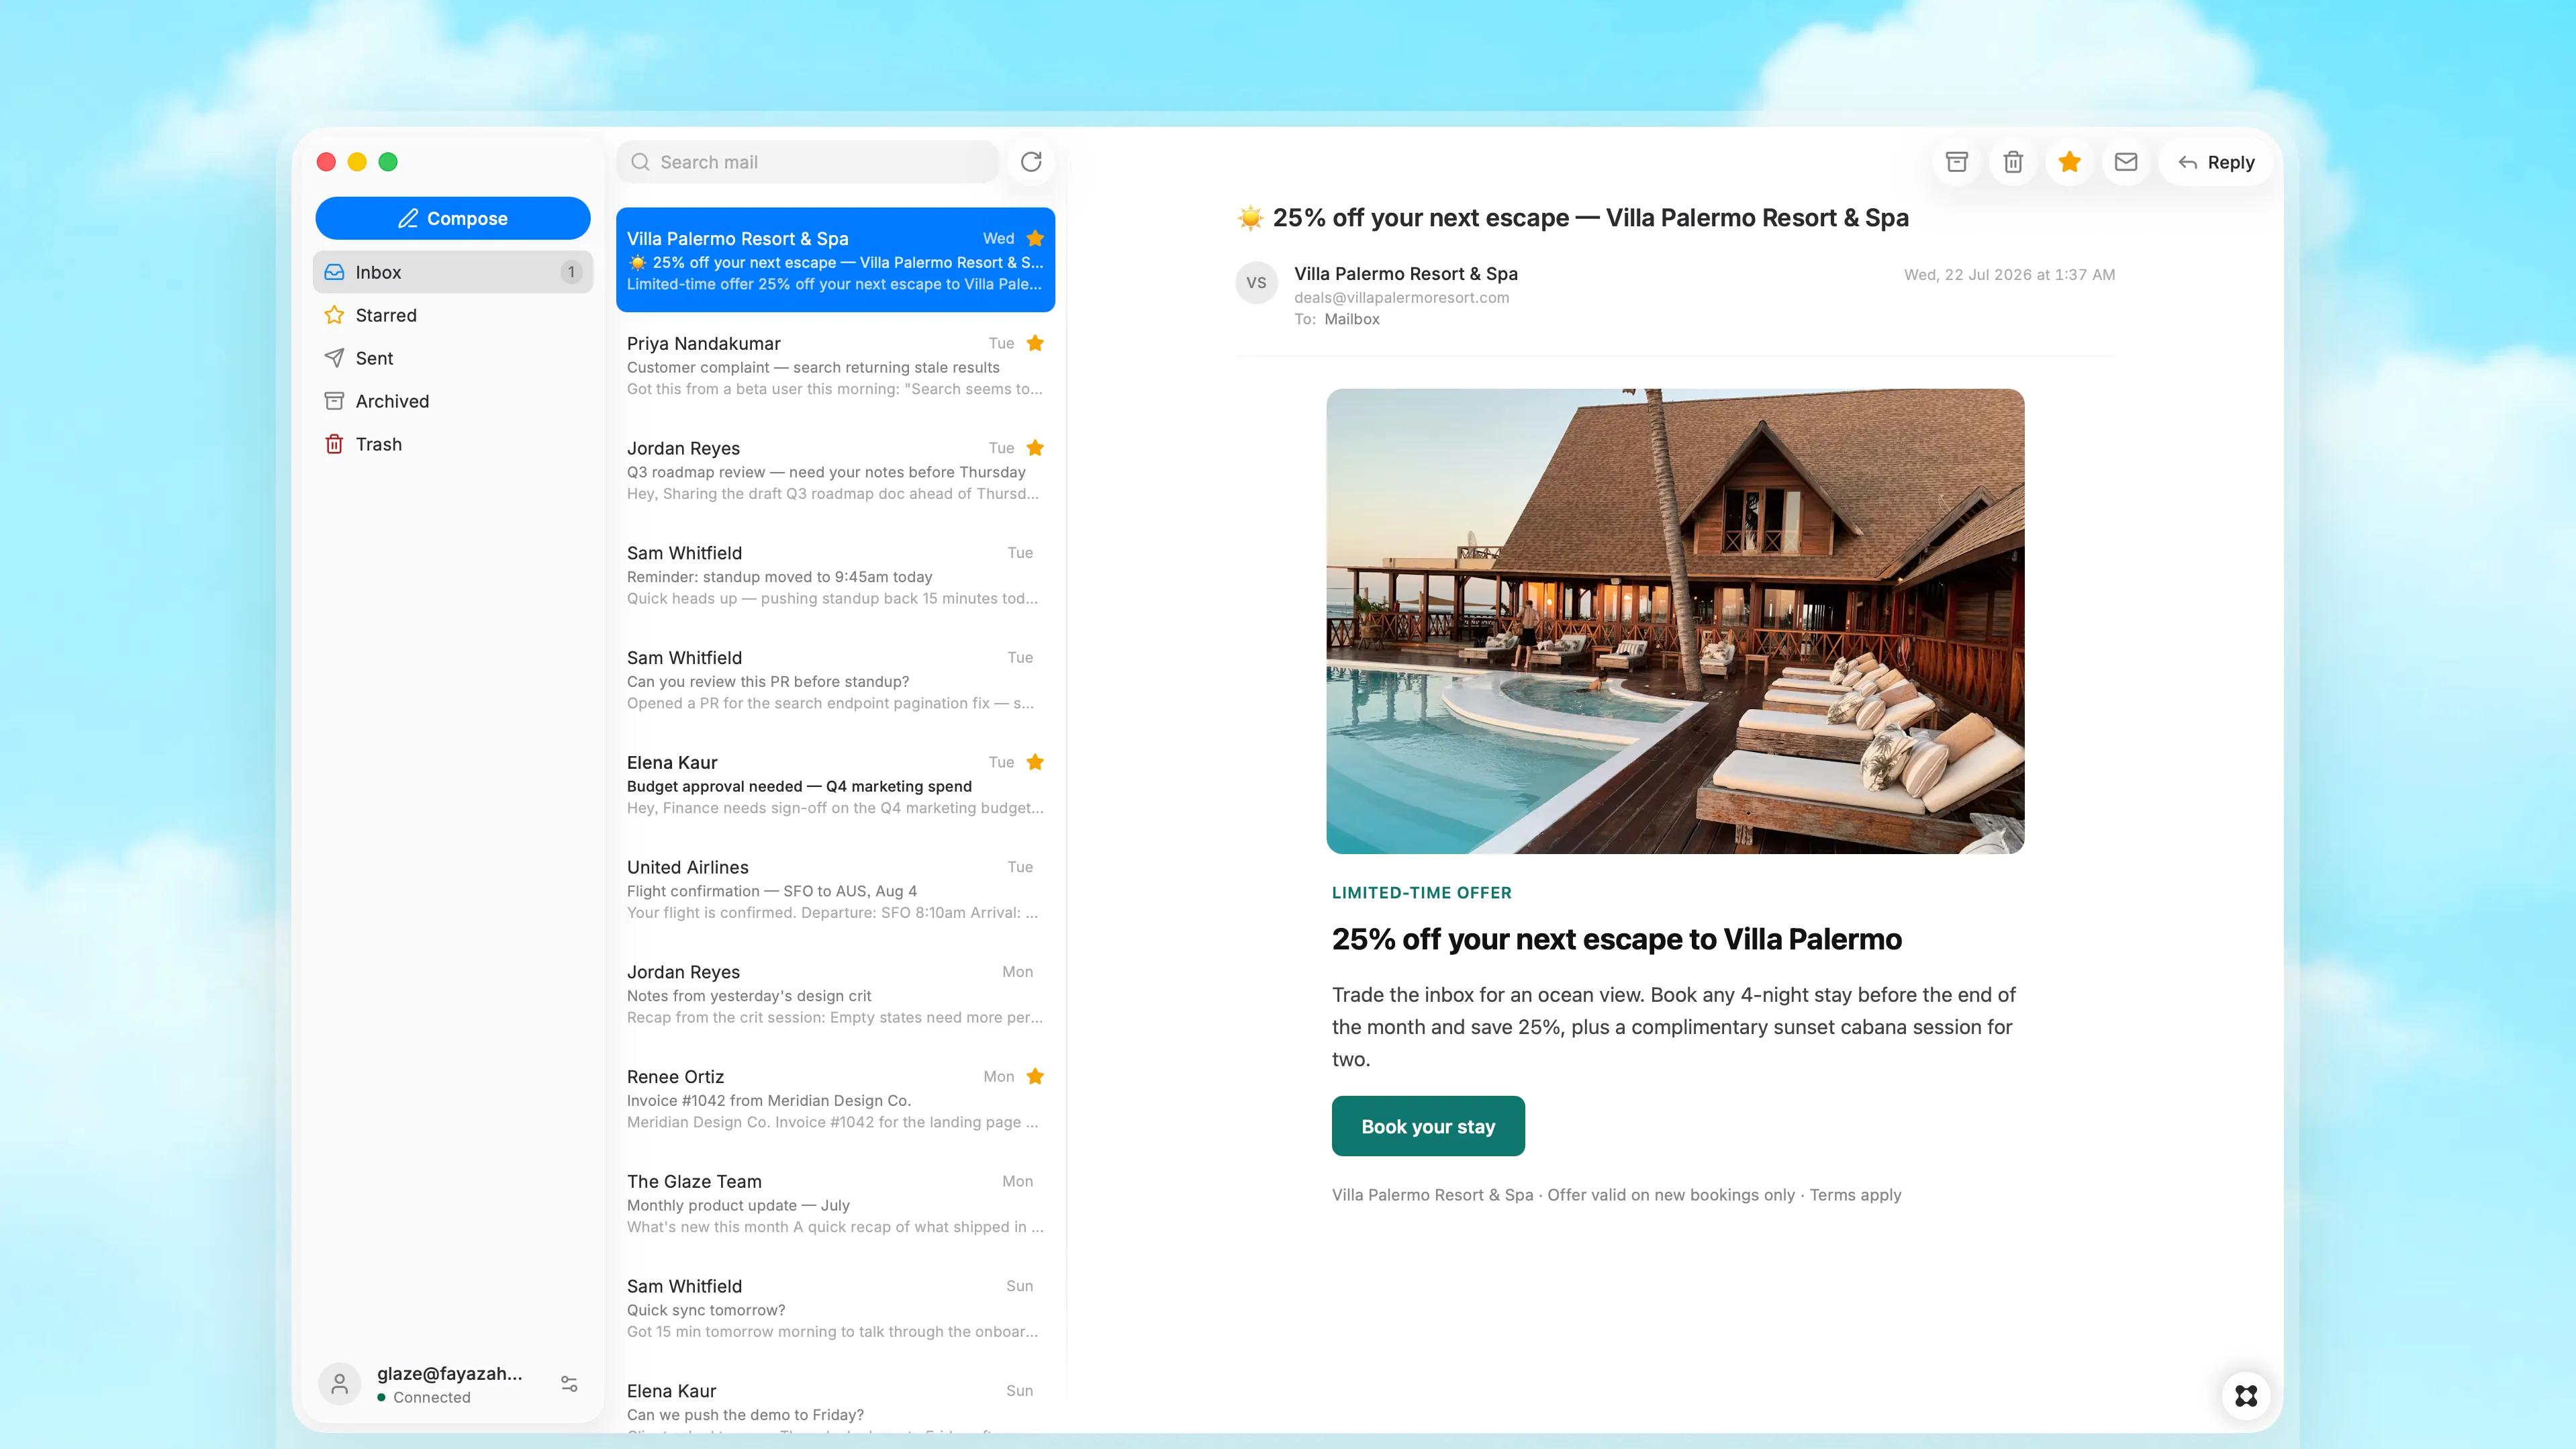This screenshot has height=1449, width=2576.
Task: Archive the open email
Action: [x=1956, y=162]
